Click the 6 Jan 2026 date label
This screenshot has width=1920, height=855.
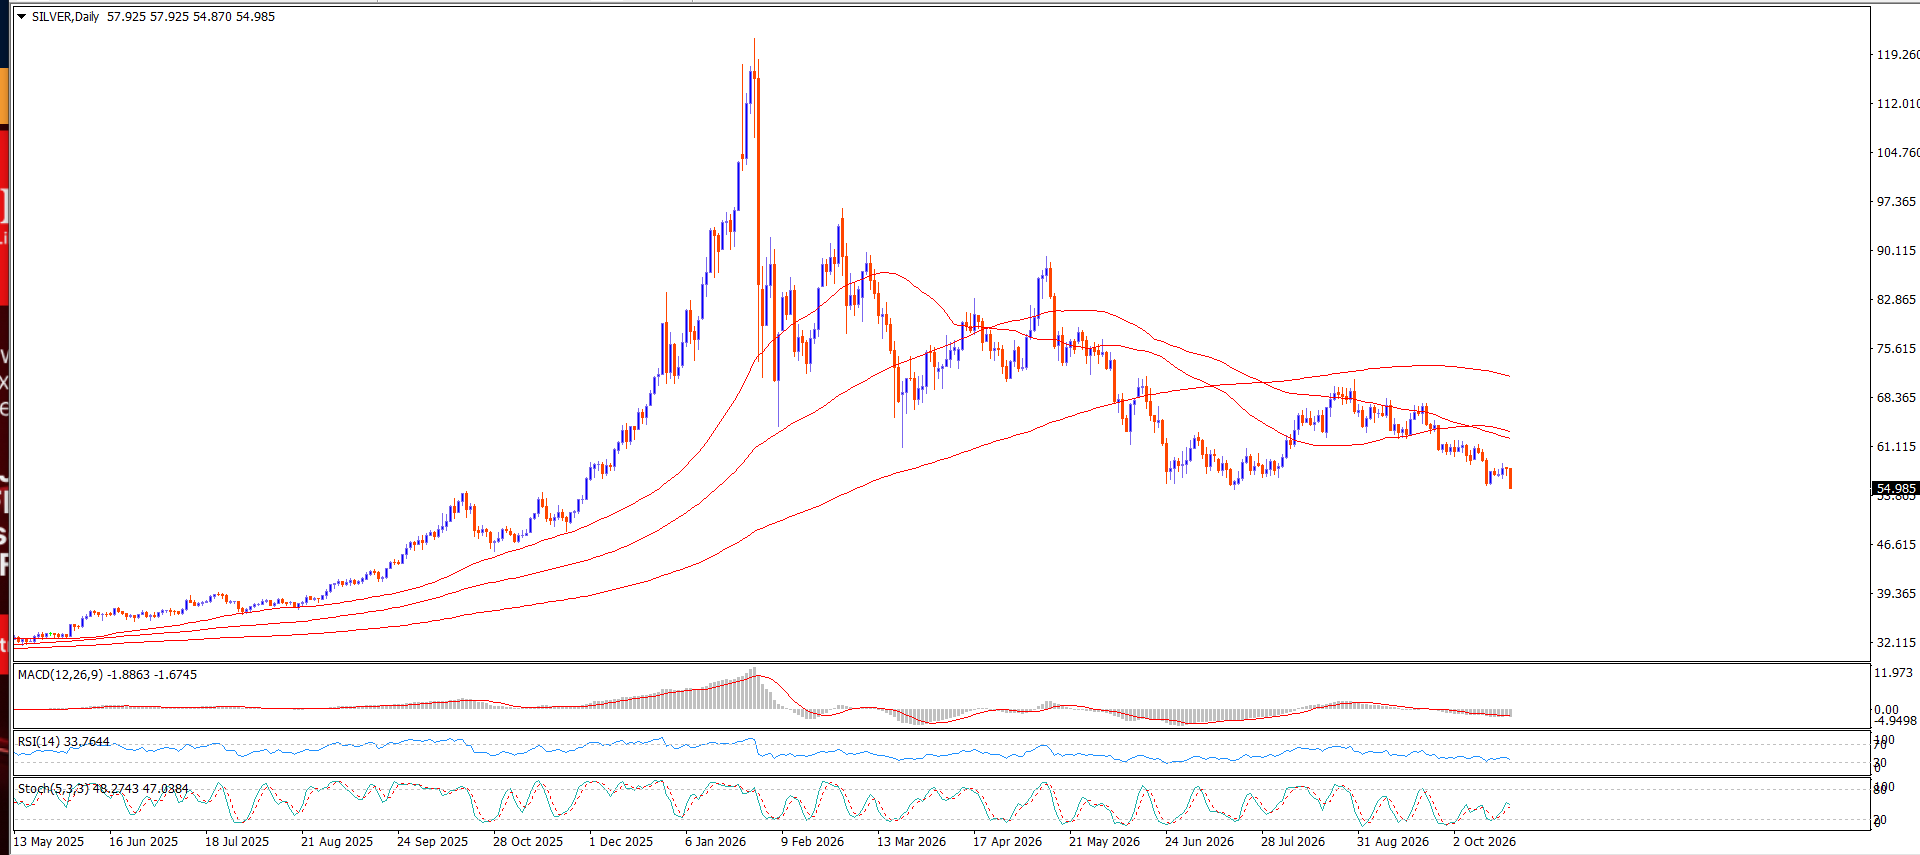(x=715, y=842)
